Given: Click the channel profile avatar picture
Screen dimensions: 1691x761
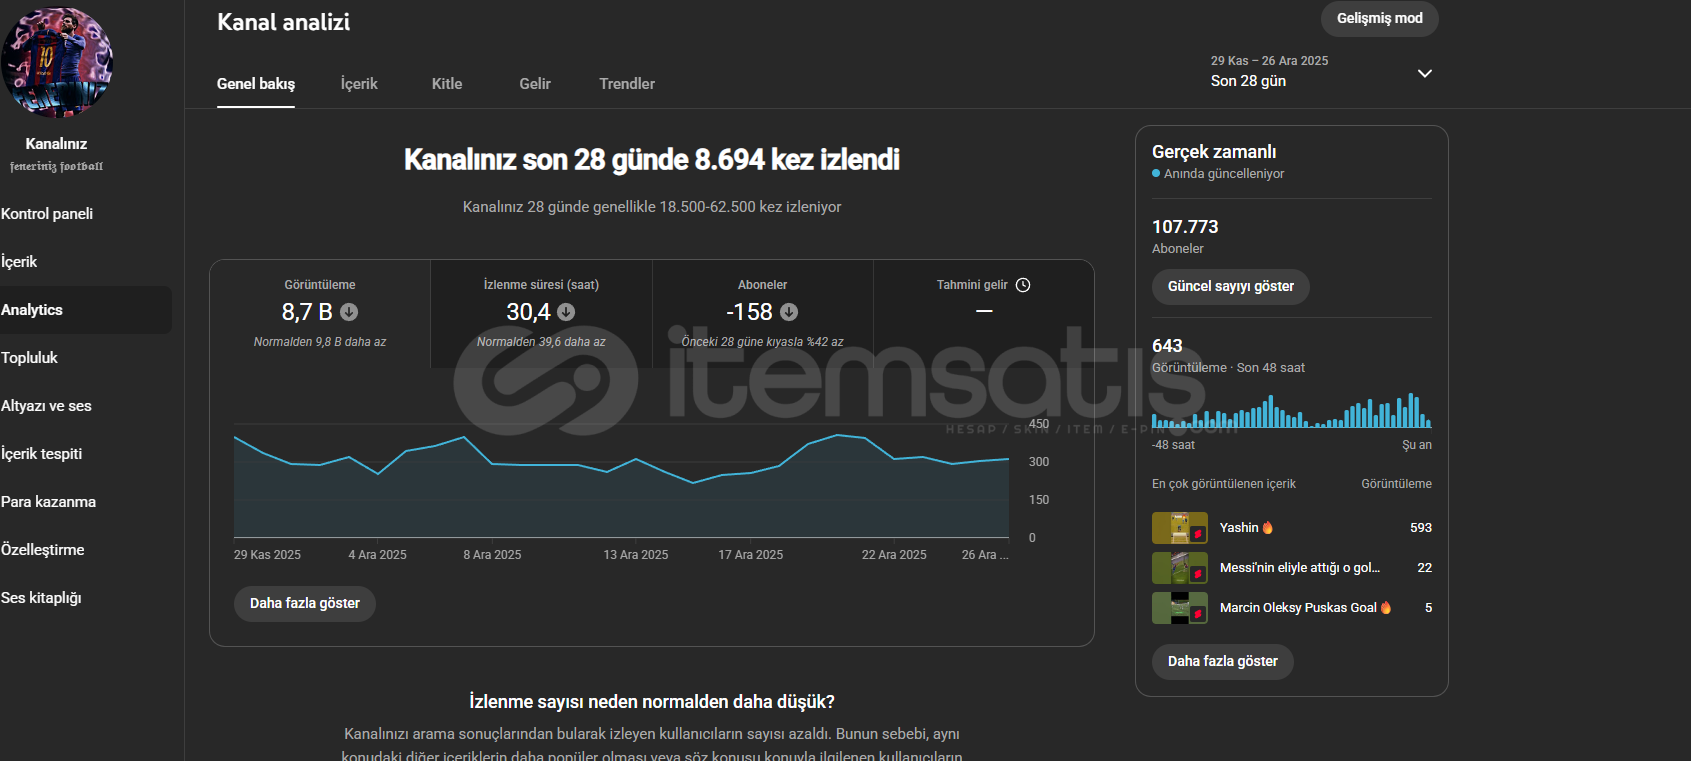Looking at the screenshot, I should (x=57, y=62).
